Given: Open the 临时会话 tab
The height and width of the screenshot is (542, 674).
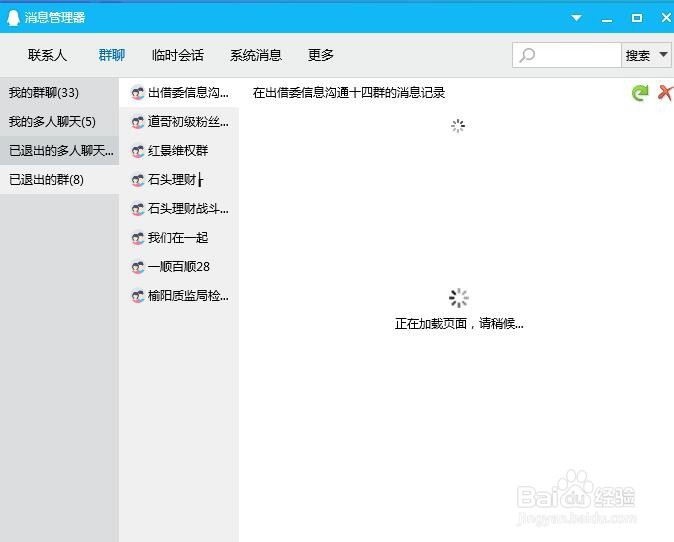Looking at the screenshot, I should pos(178,55).
